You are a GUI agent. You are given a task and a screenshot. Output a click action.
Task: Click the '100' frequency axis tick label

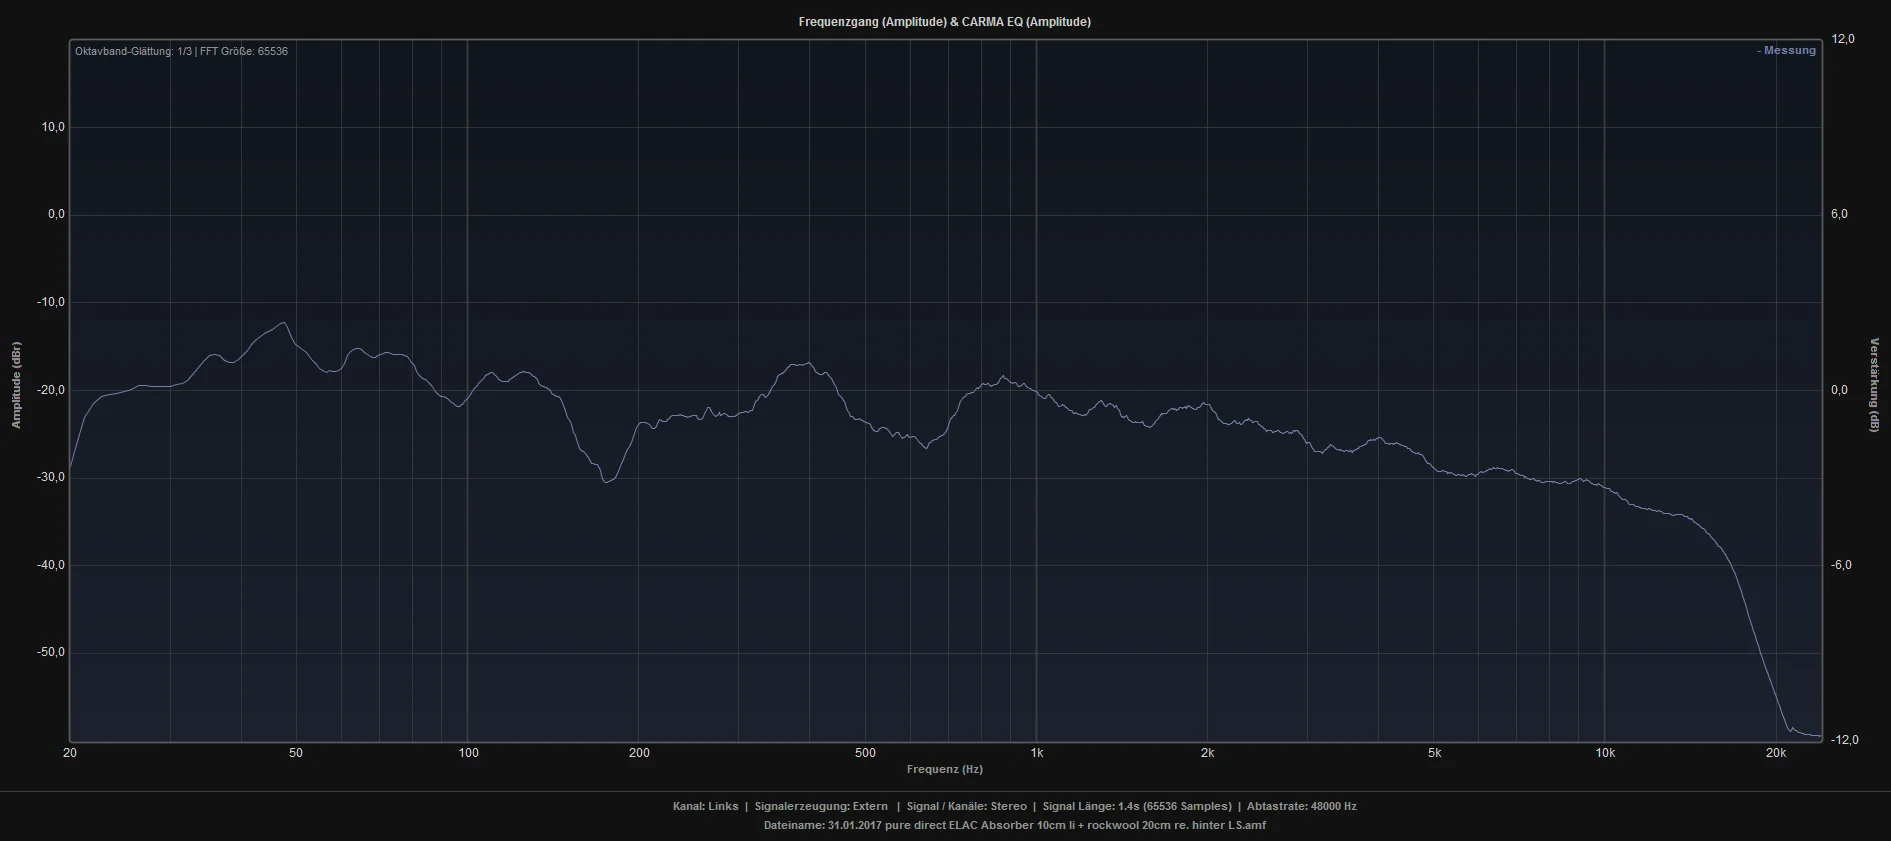(468, 753)
